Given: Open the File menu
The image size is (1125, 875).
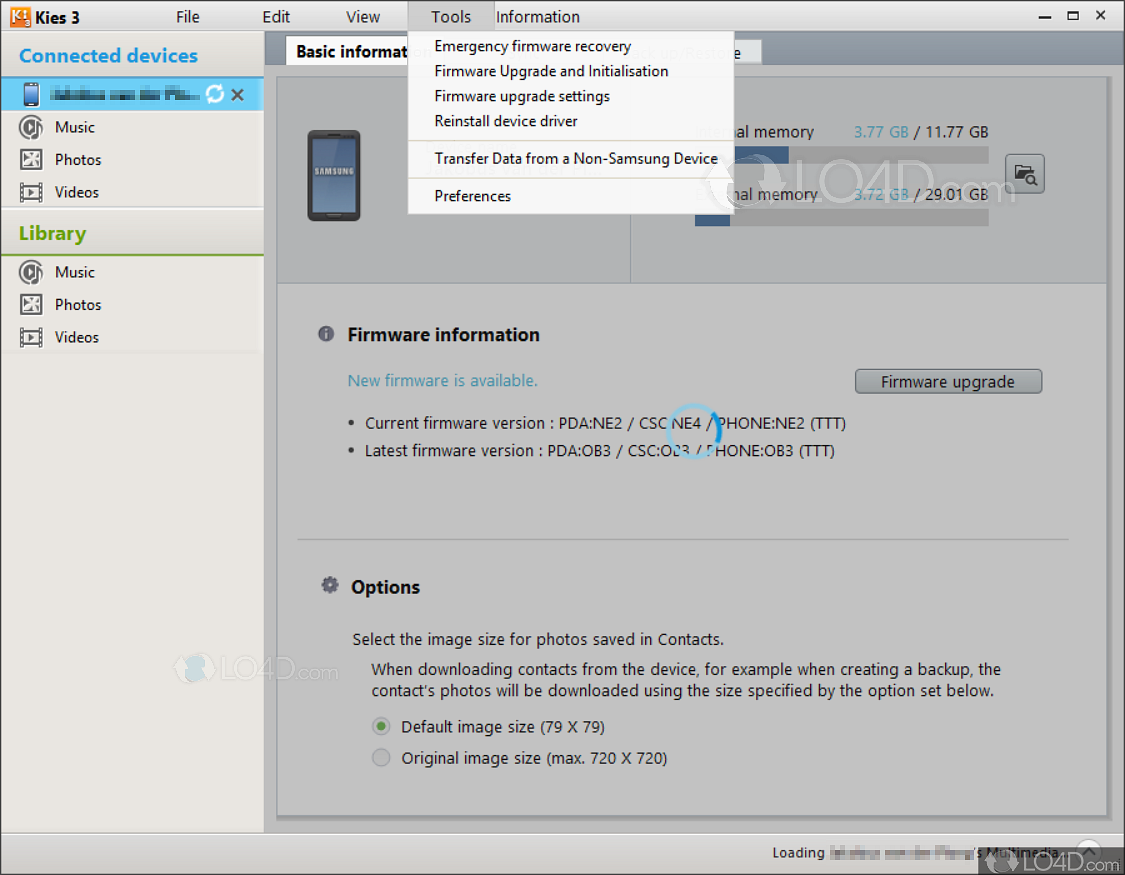Looking at the screenshot, I should [188, 16].
